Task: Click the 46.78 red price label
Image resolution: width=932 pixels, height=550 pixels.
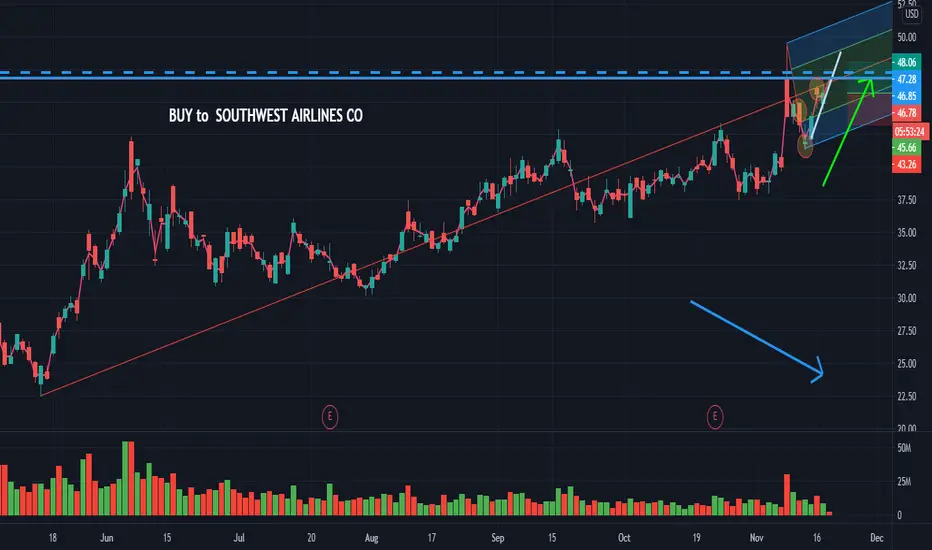Action: pyautogui.click(x=906, y=113)
